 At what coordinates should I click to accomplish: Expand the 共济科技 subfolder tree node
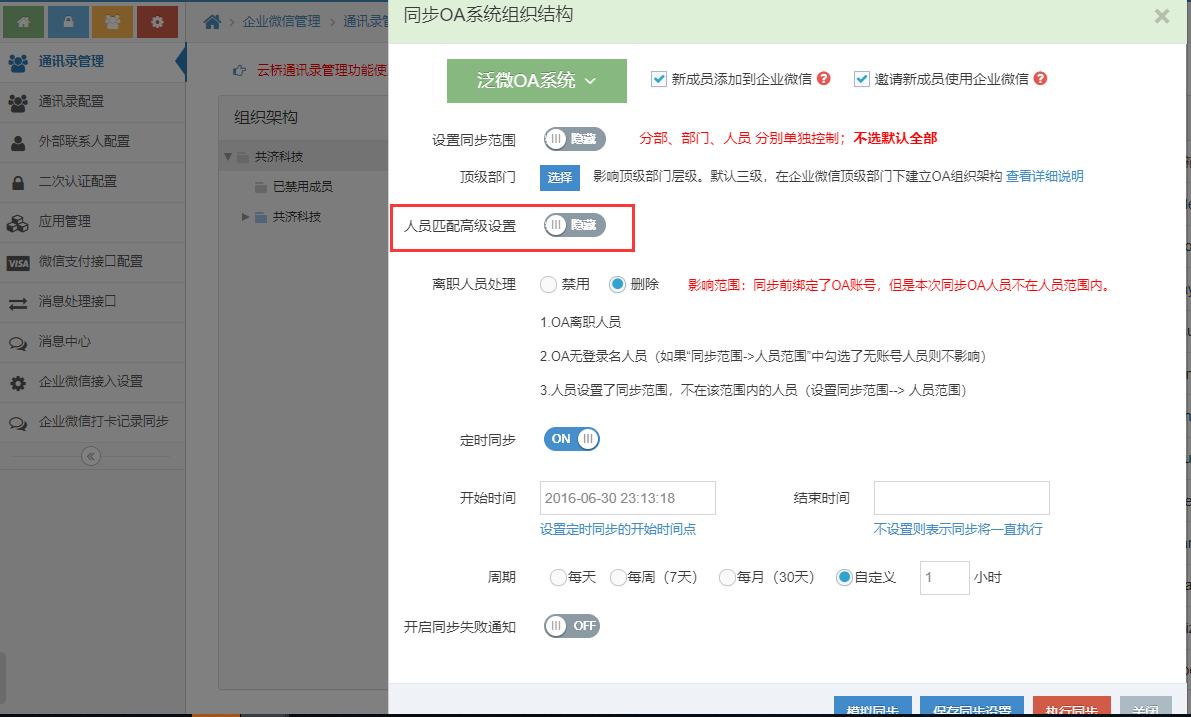click(x=246, y=217)
